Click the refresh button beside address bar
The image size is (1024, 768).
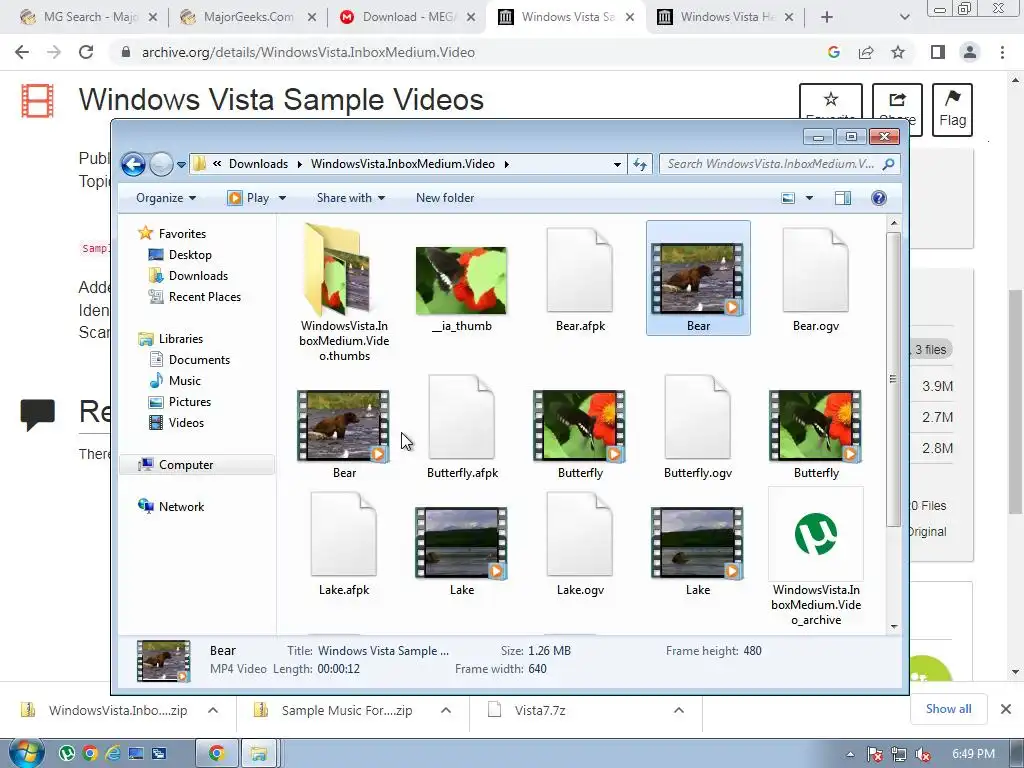click(640, 165)
